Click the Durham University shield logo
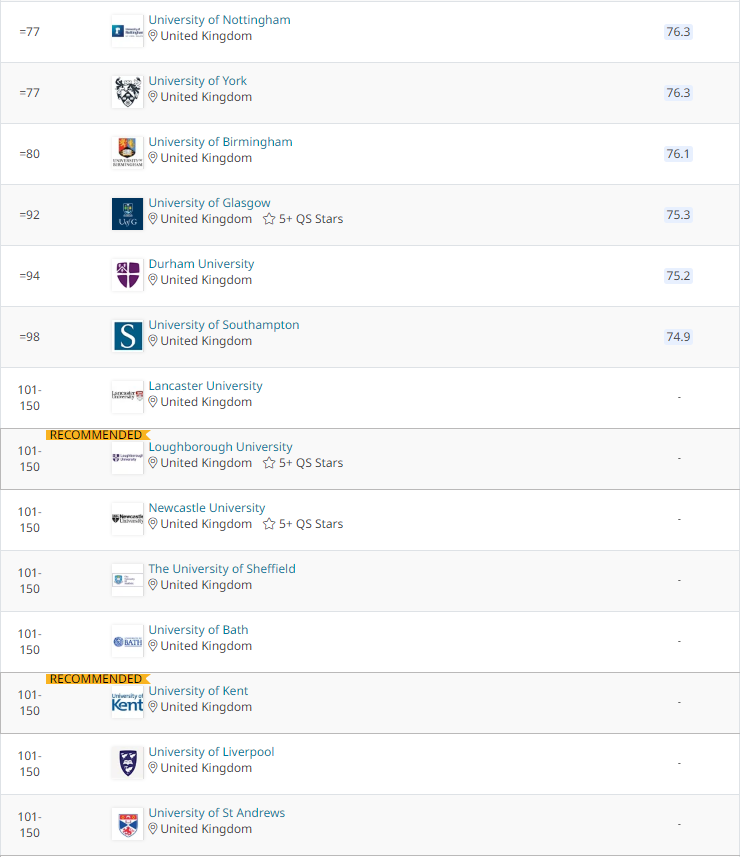740x857 pixels. pos(127,275)
